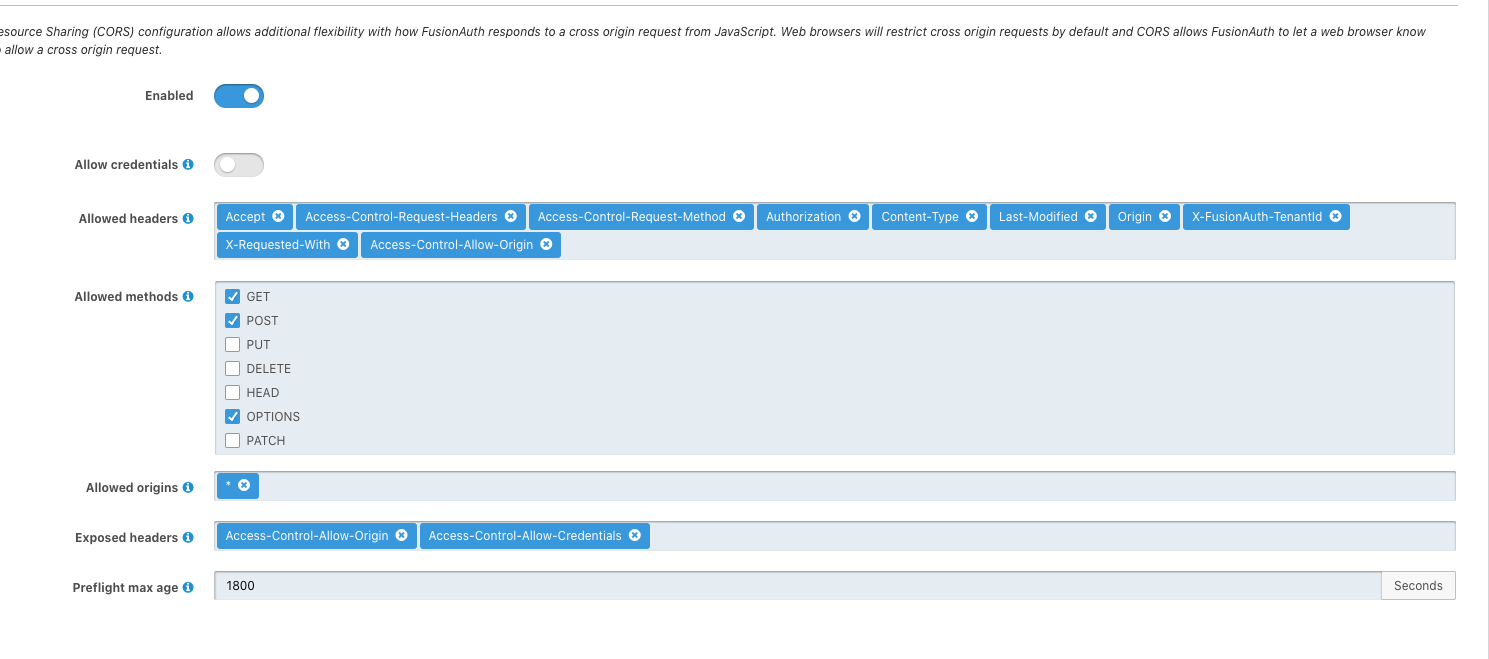Remove Access-Control-Allow-Credentials exposed header tag

[634, 536]
